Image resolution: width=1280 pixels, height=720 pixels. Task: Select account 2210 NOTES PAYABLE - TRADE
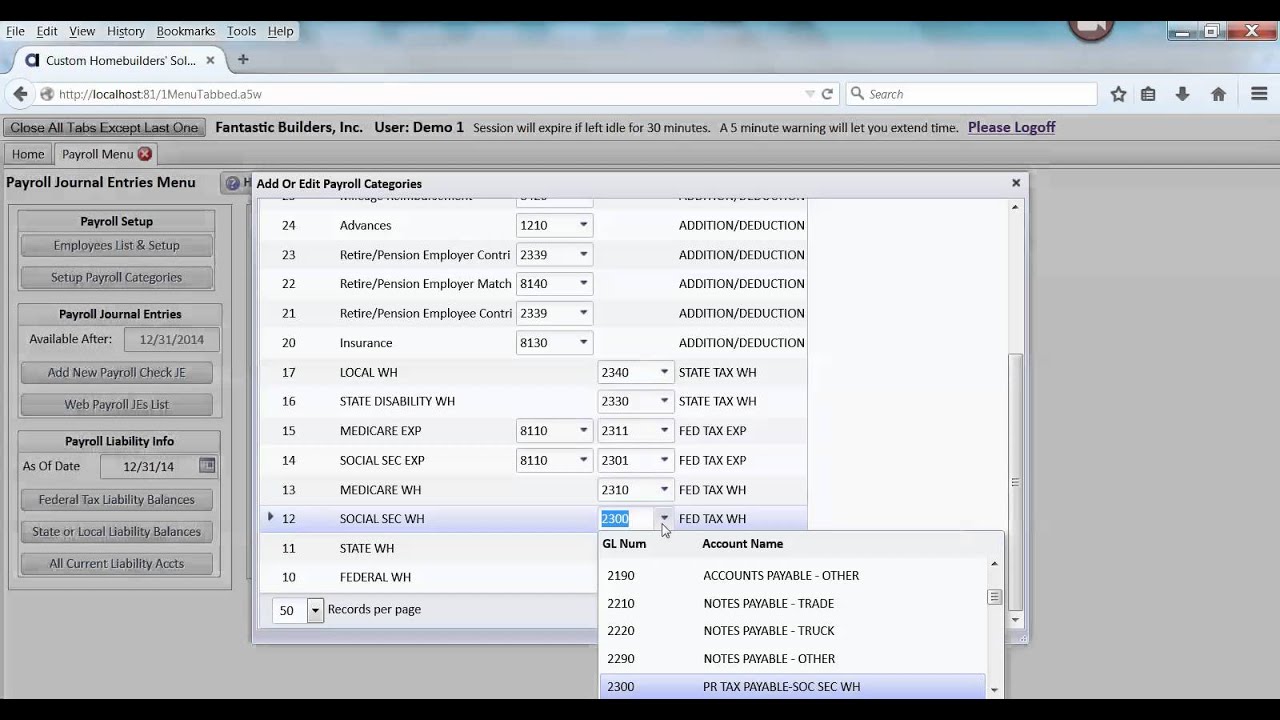pos(792,603)
